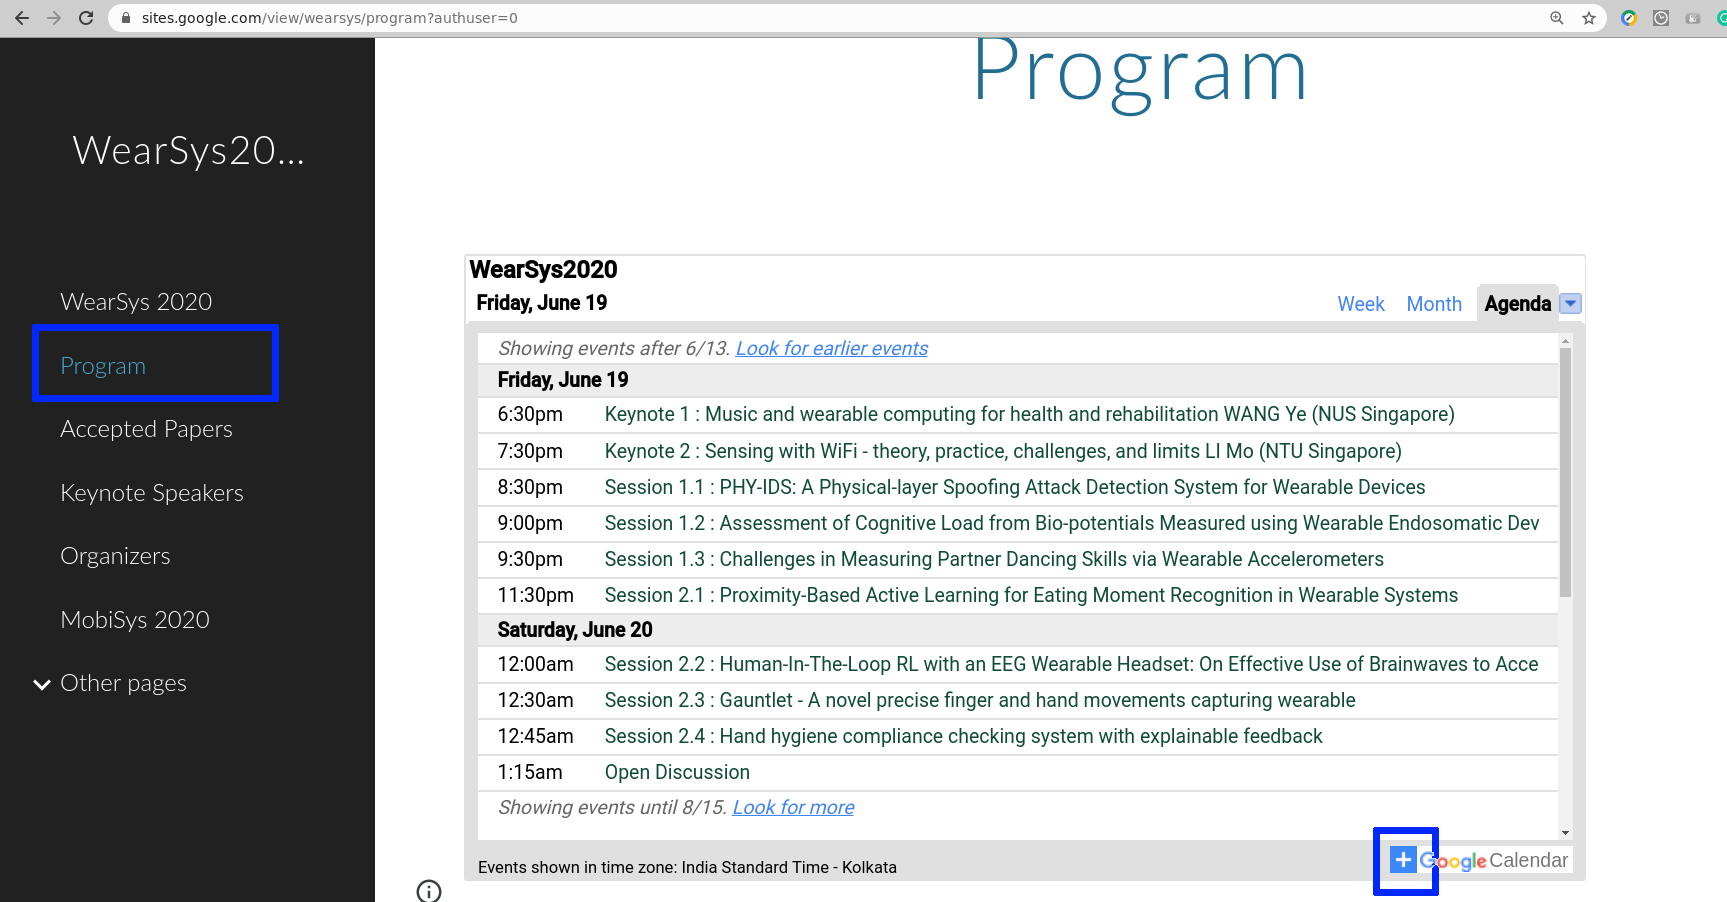Screen dimensions: 1727x902
Task: Open Session 1.2 Cognitive Load event
Action: tap(1072, 523)
